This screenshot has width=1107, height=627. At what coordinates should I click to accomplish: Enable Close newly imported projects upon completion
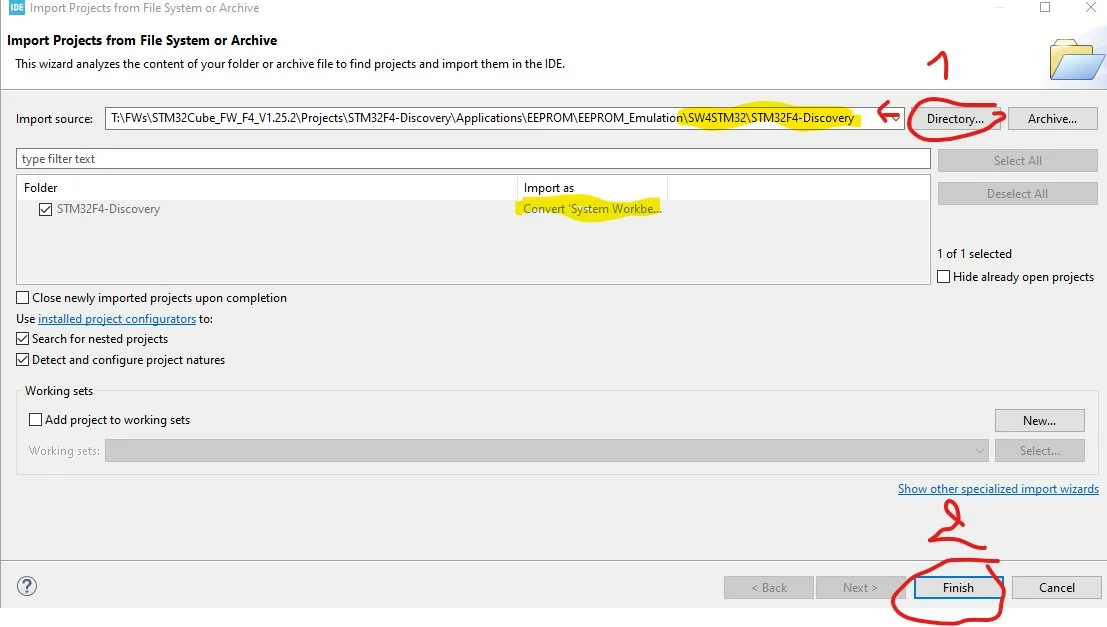click(23, 298)
